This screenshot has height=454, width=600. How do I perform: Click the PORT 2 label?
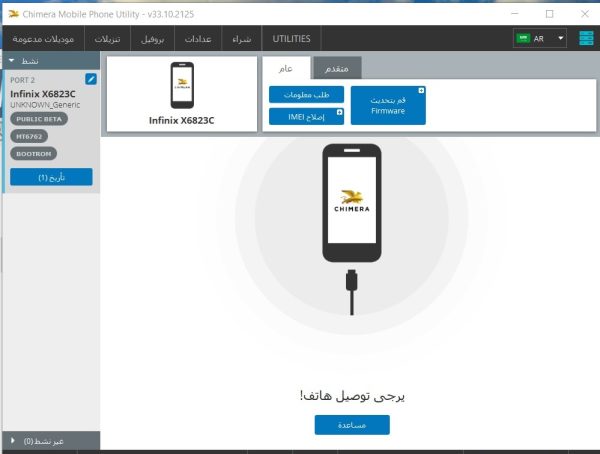coord(23,80)
